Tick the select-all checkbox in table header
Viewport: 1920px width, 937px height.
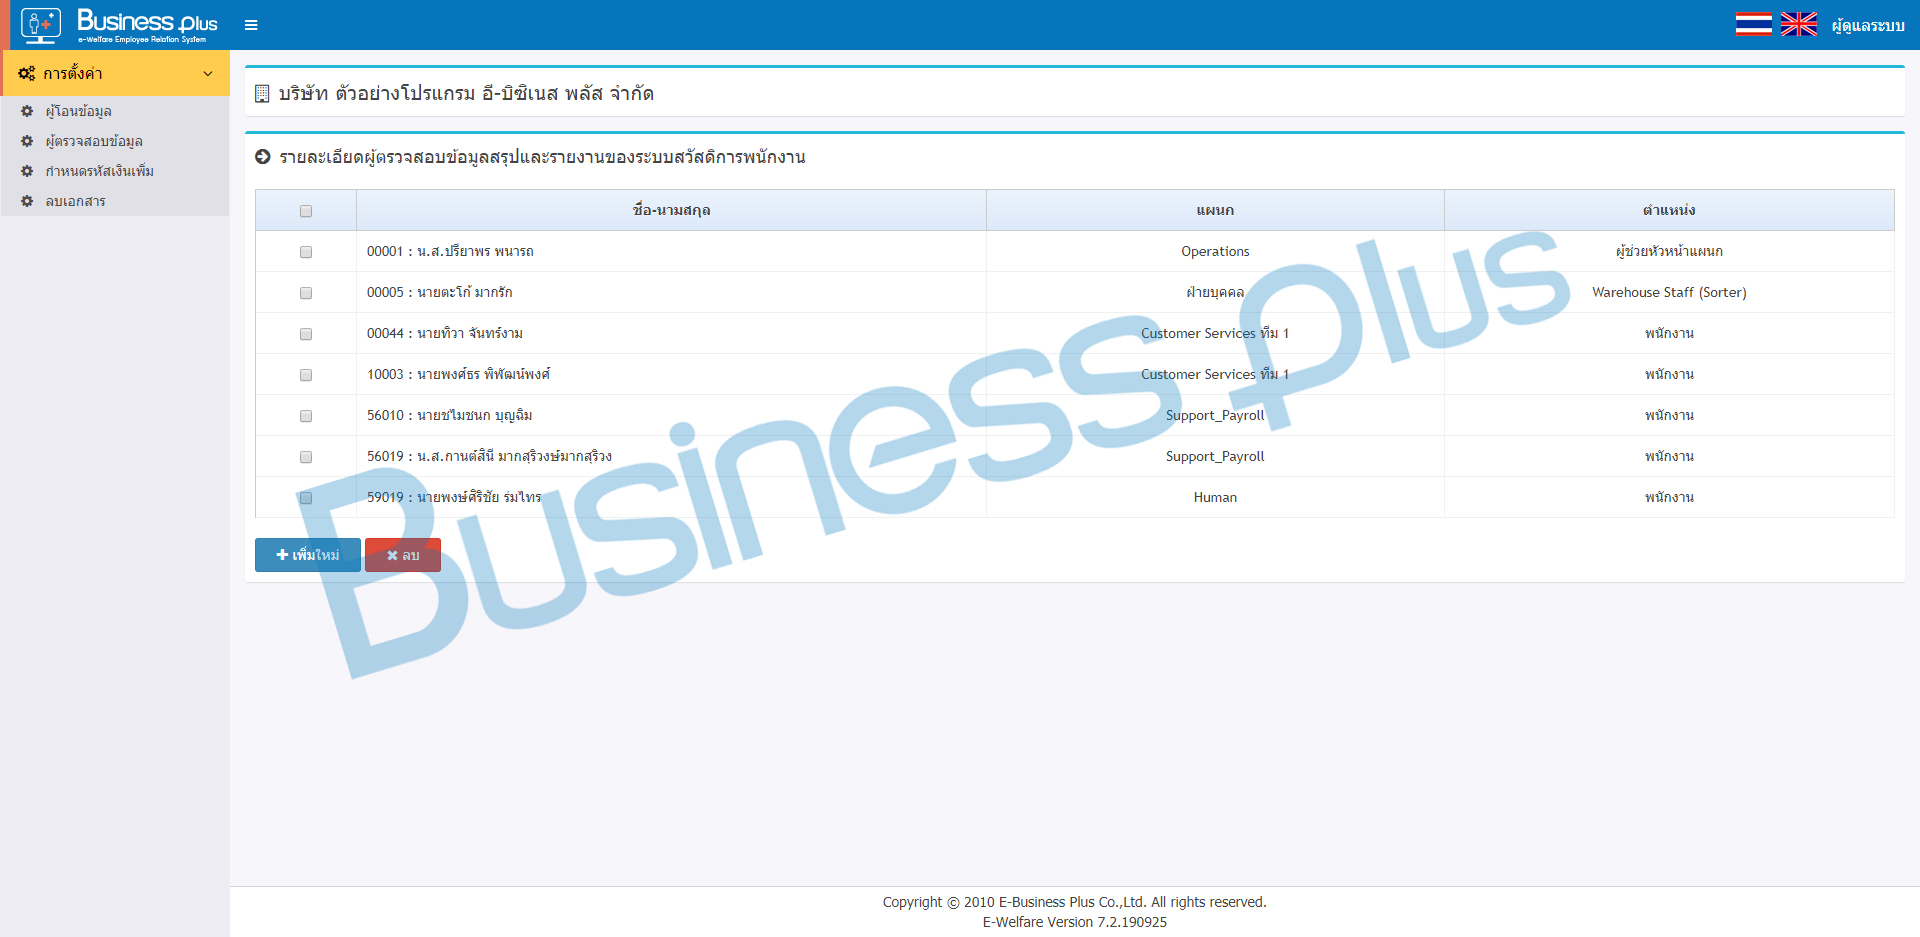tap(306, 211)
